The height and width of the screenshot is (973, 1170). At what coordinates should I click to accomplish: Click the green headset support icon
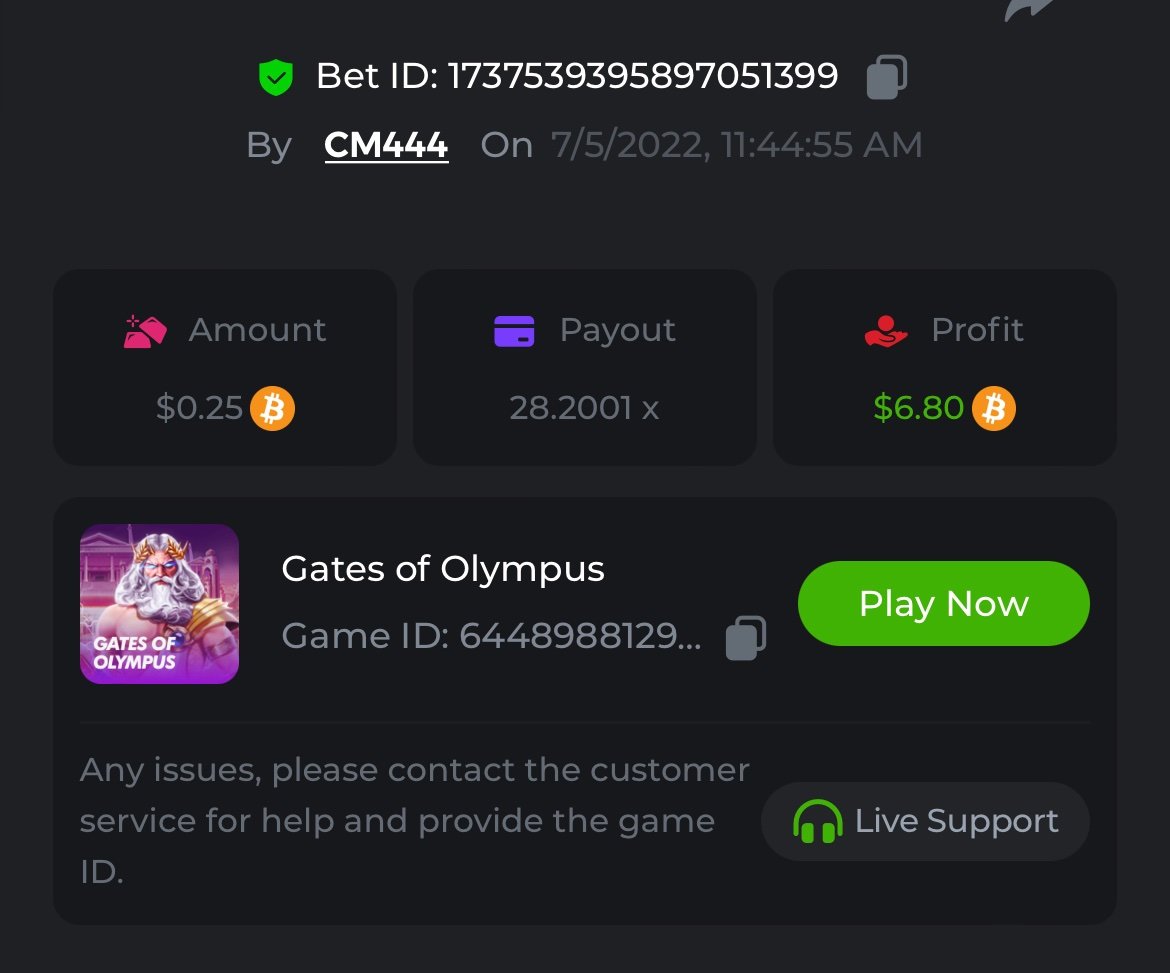tap(817, 822)
